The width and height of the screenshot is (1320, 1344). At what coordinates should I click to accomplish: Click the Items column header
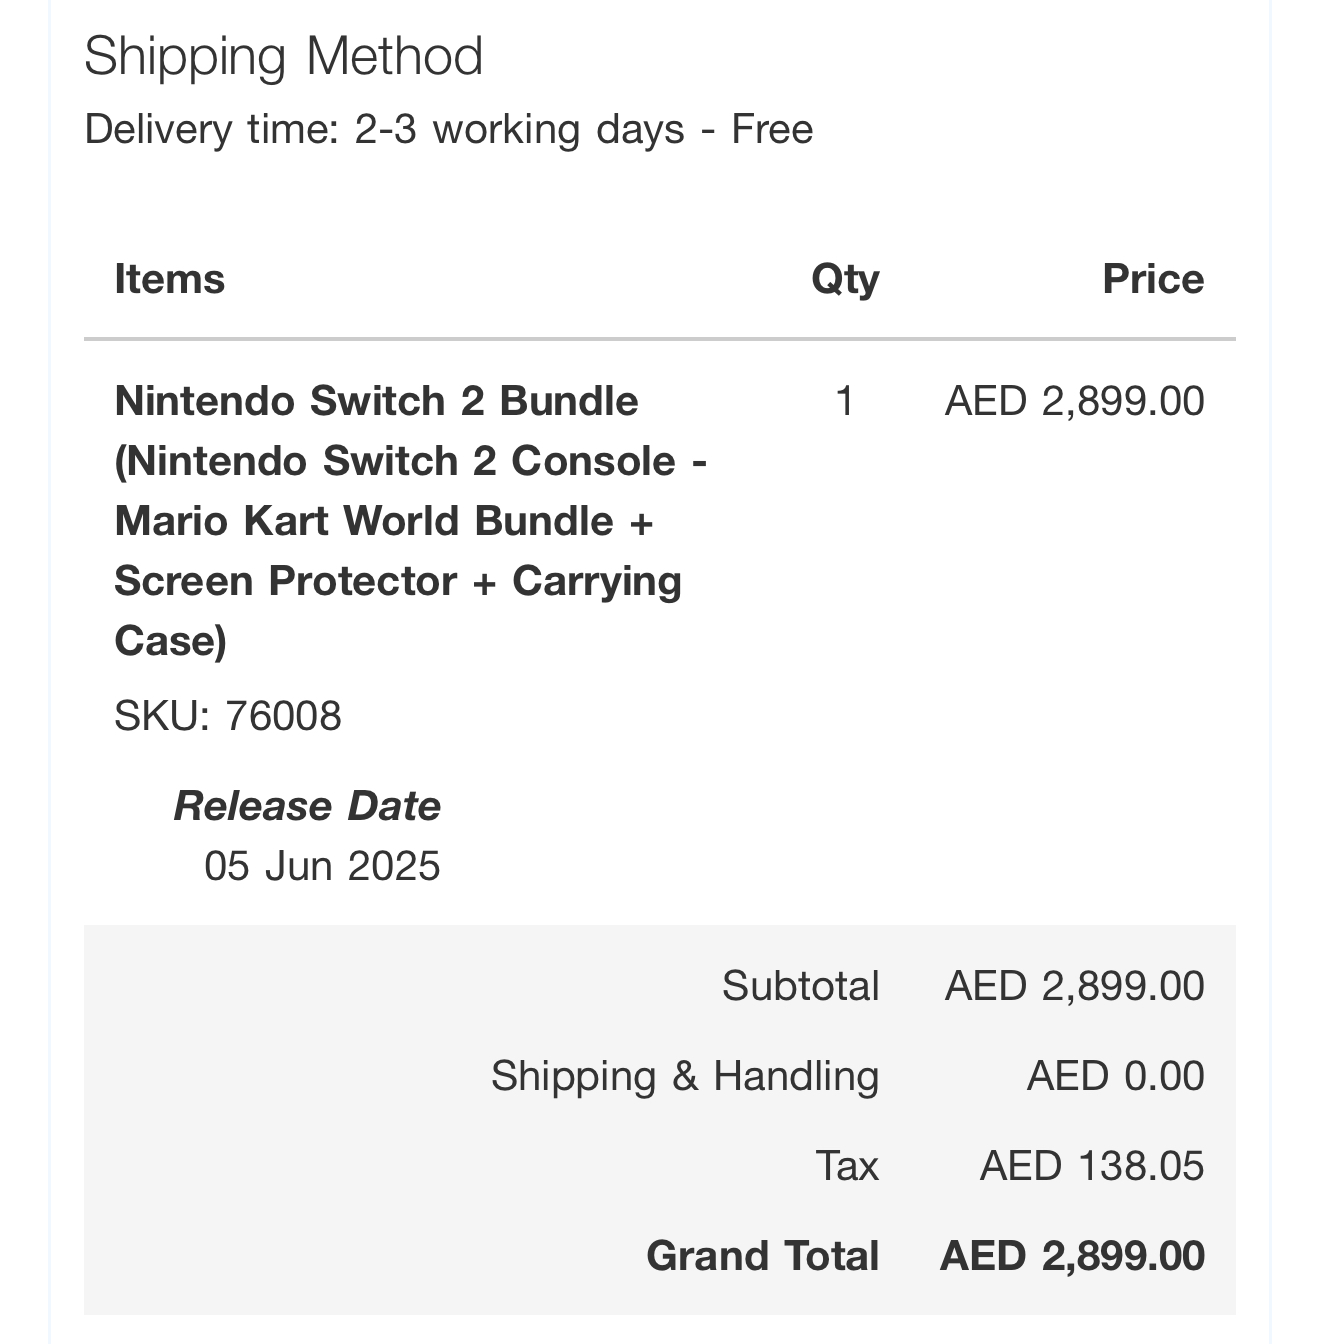tap(169, 279)
